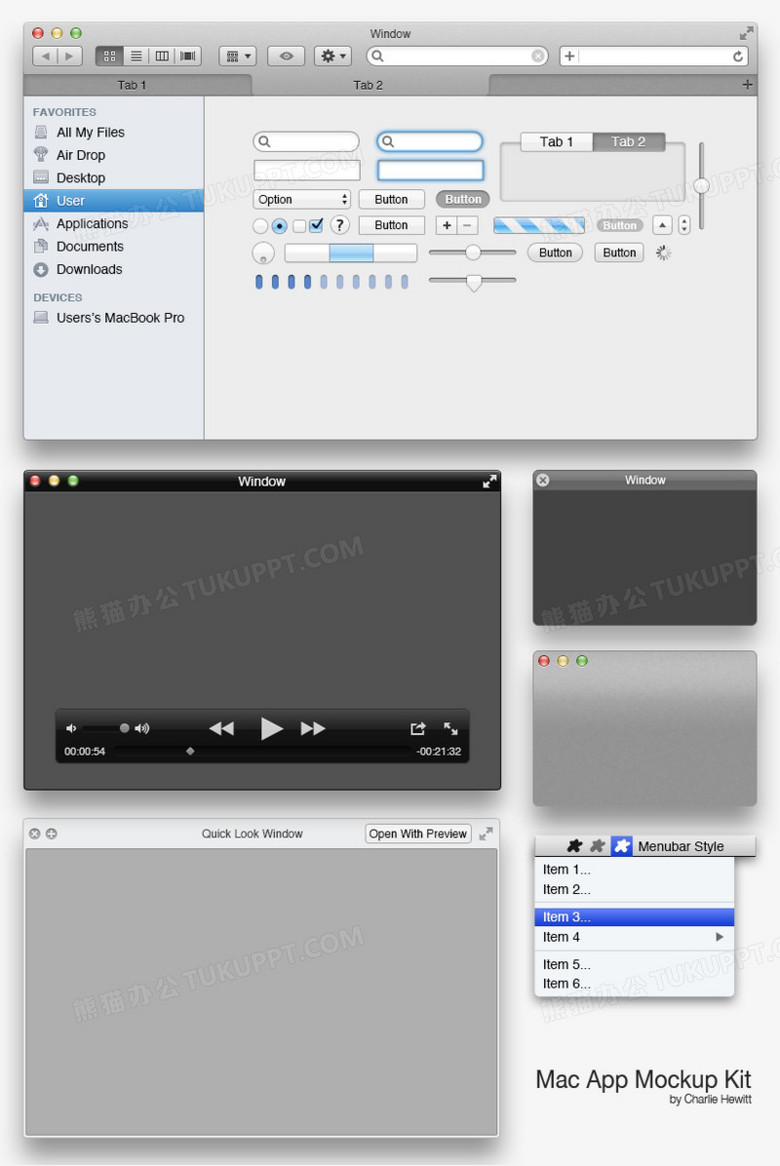Open Item 4 submenu arrow
The height and width of the screenshot is (1166, 780).
point(719,937)
